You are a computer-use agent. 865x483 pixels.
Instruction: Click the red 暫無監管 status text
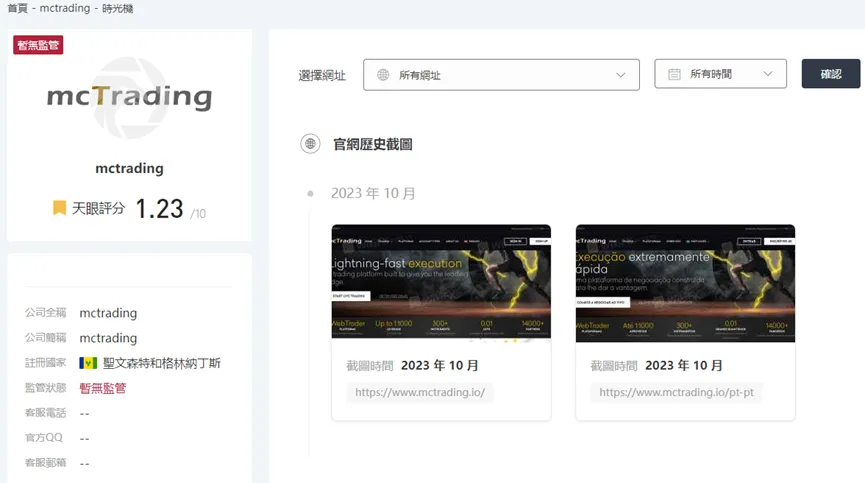(x=103, y=388)
